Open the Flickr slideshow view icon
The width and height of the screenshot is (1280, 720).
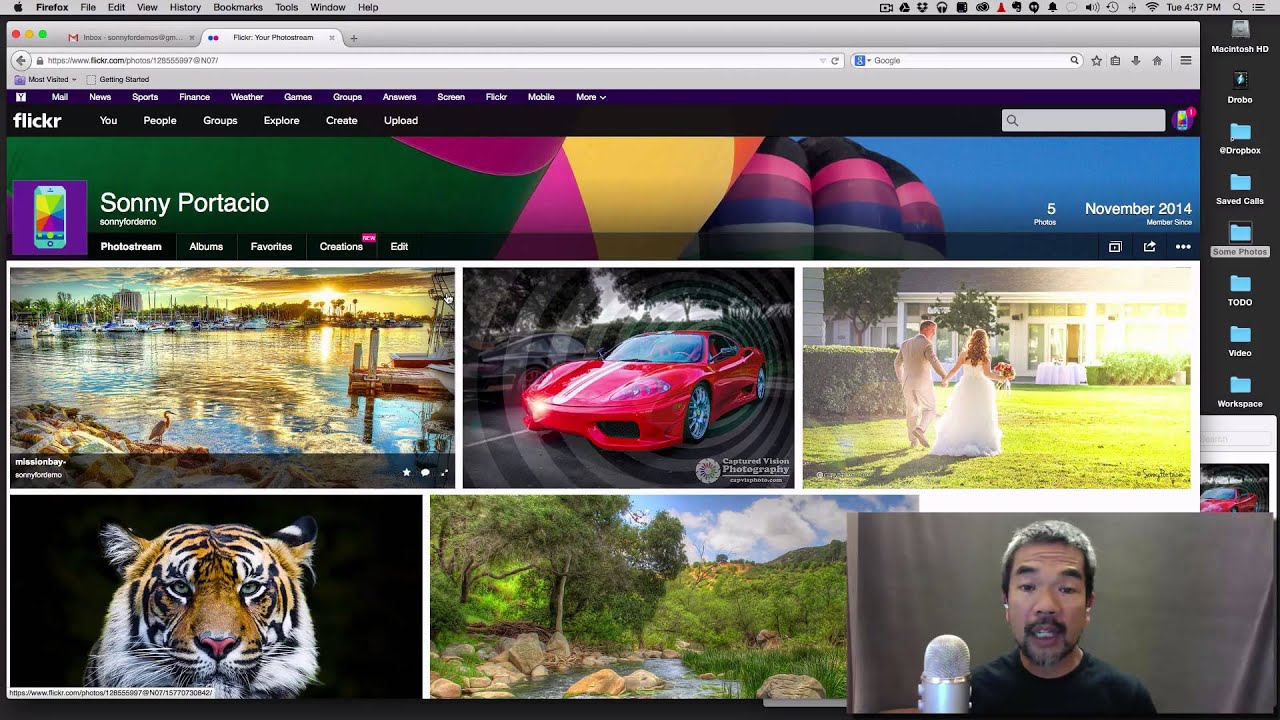click(x=1115, y=247)
